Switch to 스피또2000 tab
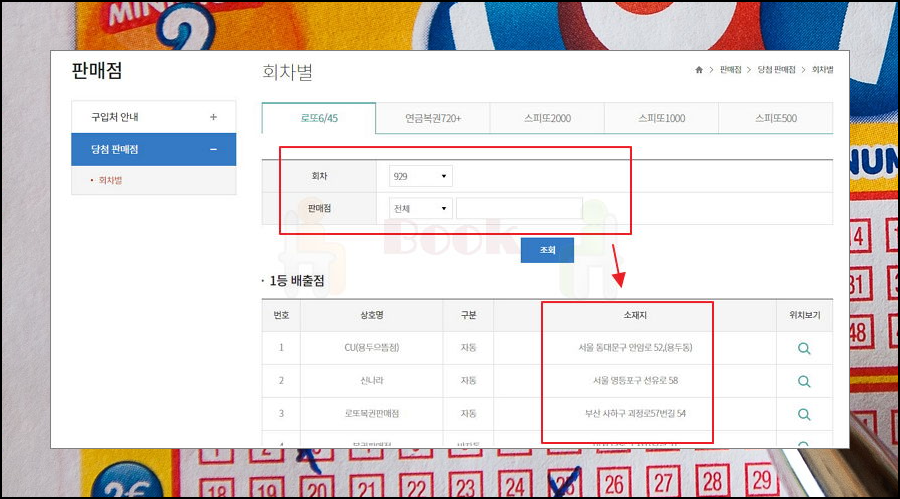 (x=547, y=118)
